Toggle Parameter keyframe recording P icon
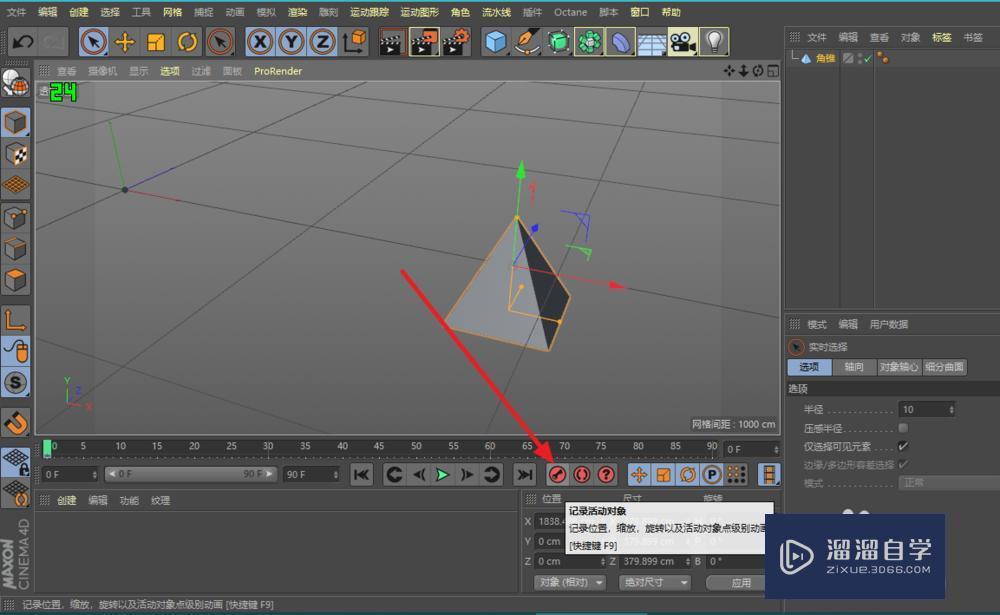 [x=712, y=475]
